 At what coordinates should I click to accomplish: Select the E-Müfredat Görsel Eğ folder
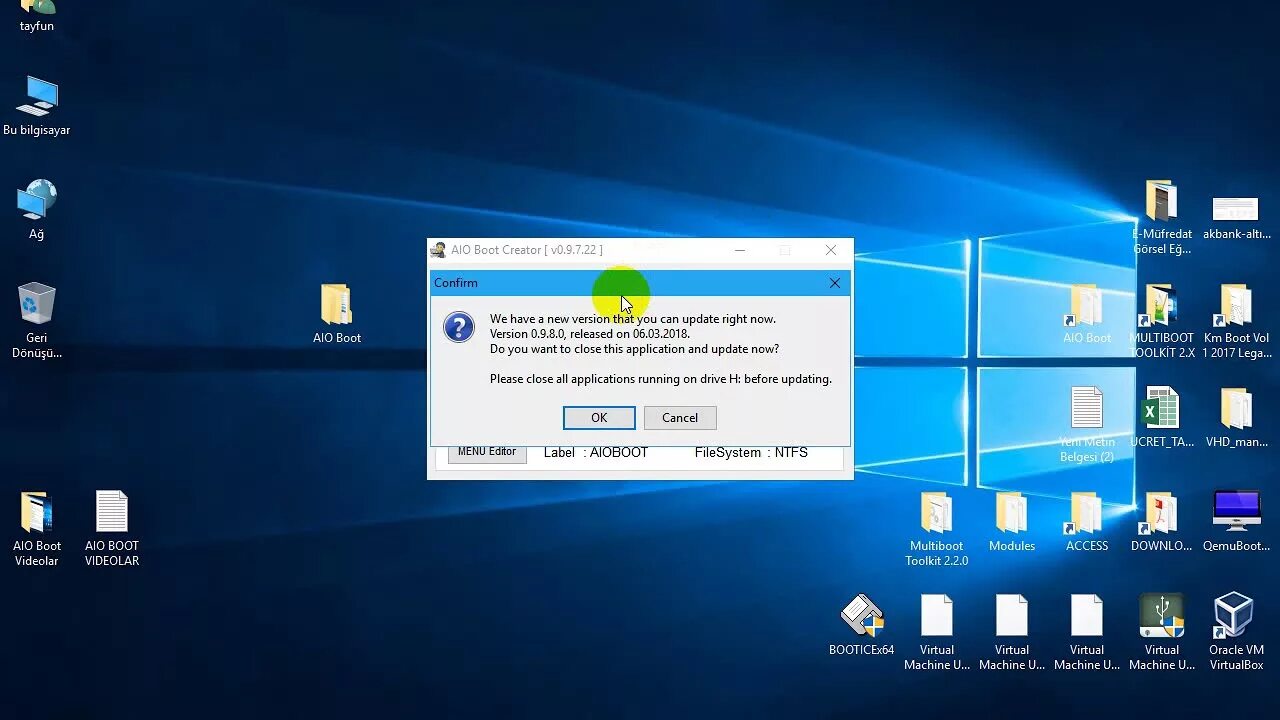point(1162,217)
